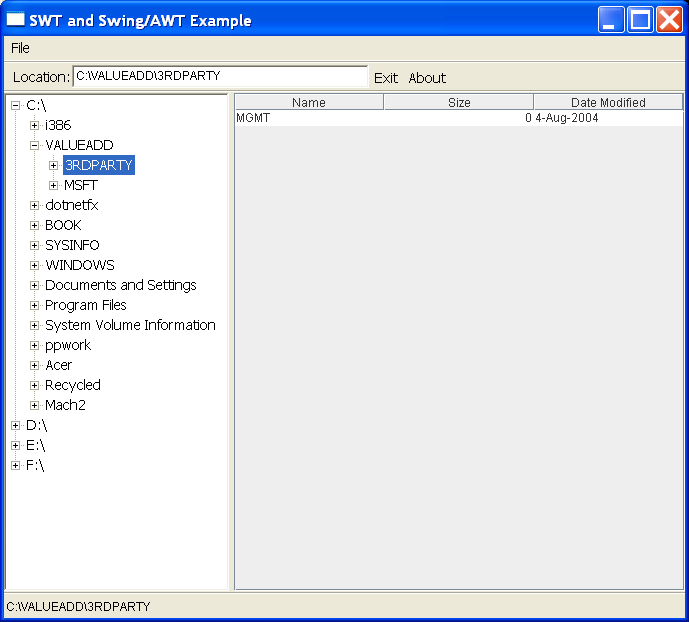The image size is (689, 622).
Task: Select the dotnetfx folder label
Action: tap(72, 205)
